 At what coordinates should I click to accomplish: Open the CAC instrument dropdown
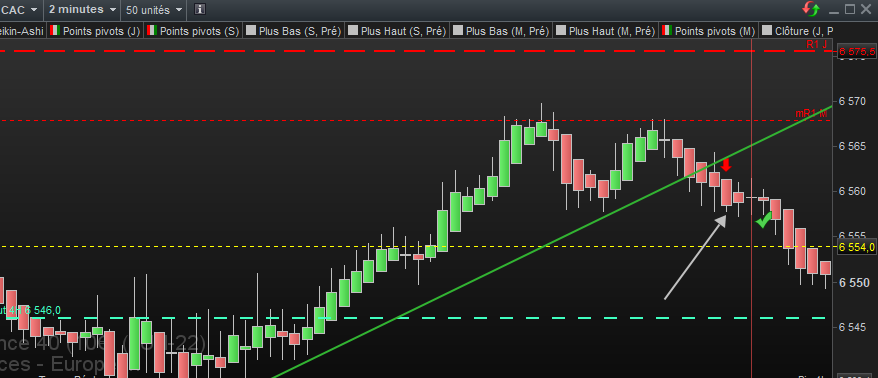pyautogui.click(x=20, y=10)
